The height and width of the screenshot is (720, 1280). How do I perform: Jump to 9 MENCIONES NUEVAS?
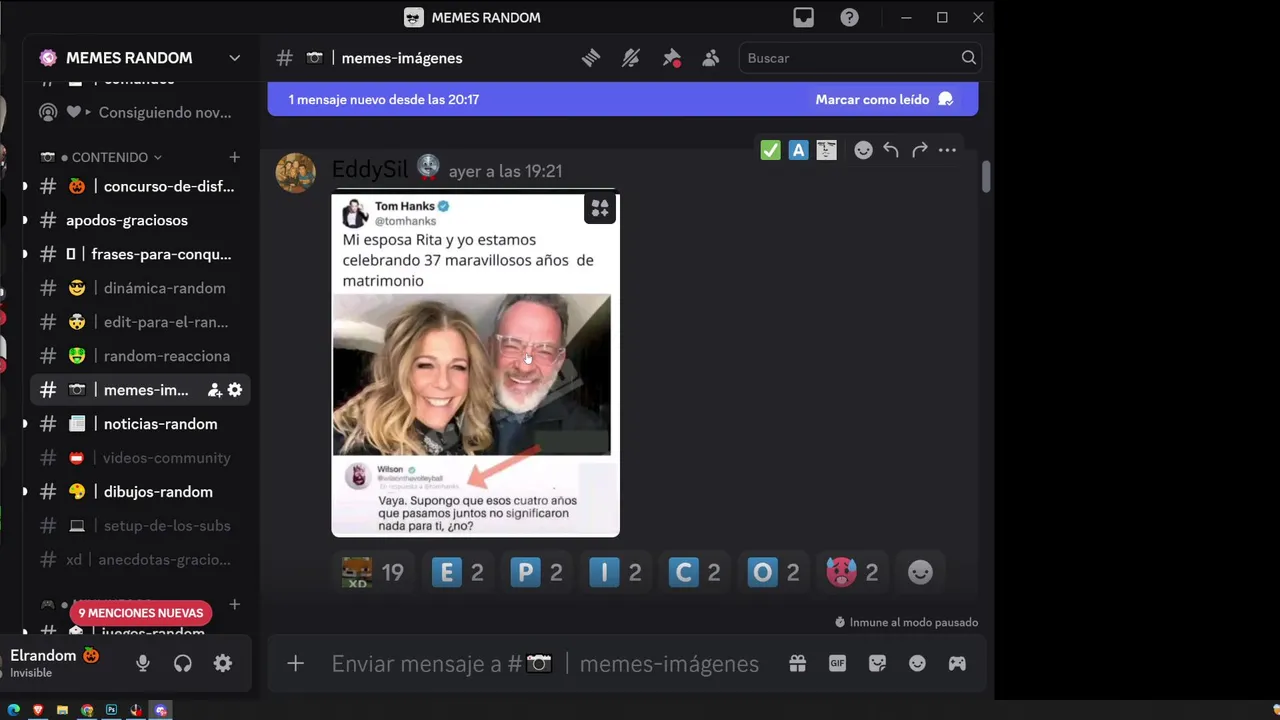141,613
